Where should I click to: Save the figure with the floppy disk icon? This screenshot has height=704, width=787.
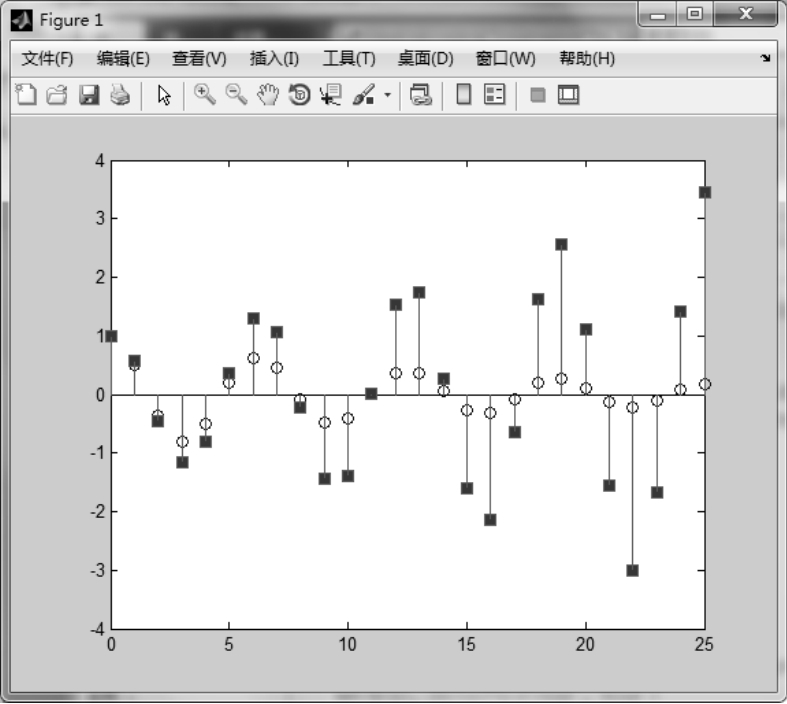pyautogui.click(x=89, y=95)
